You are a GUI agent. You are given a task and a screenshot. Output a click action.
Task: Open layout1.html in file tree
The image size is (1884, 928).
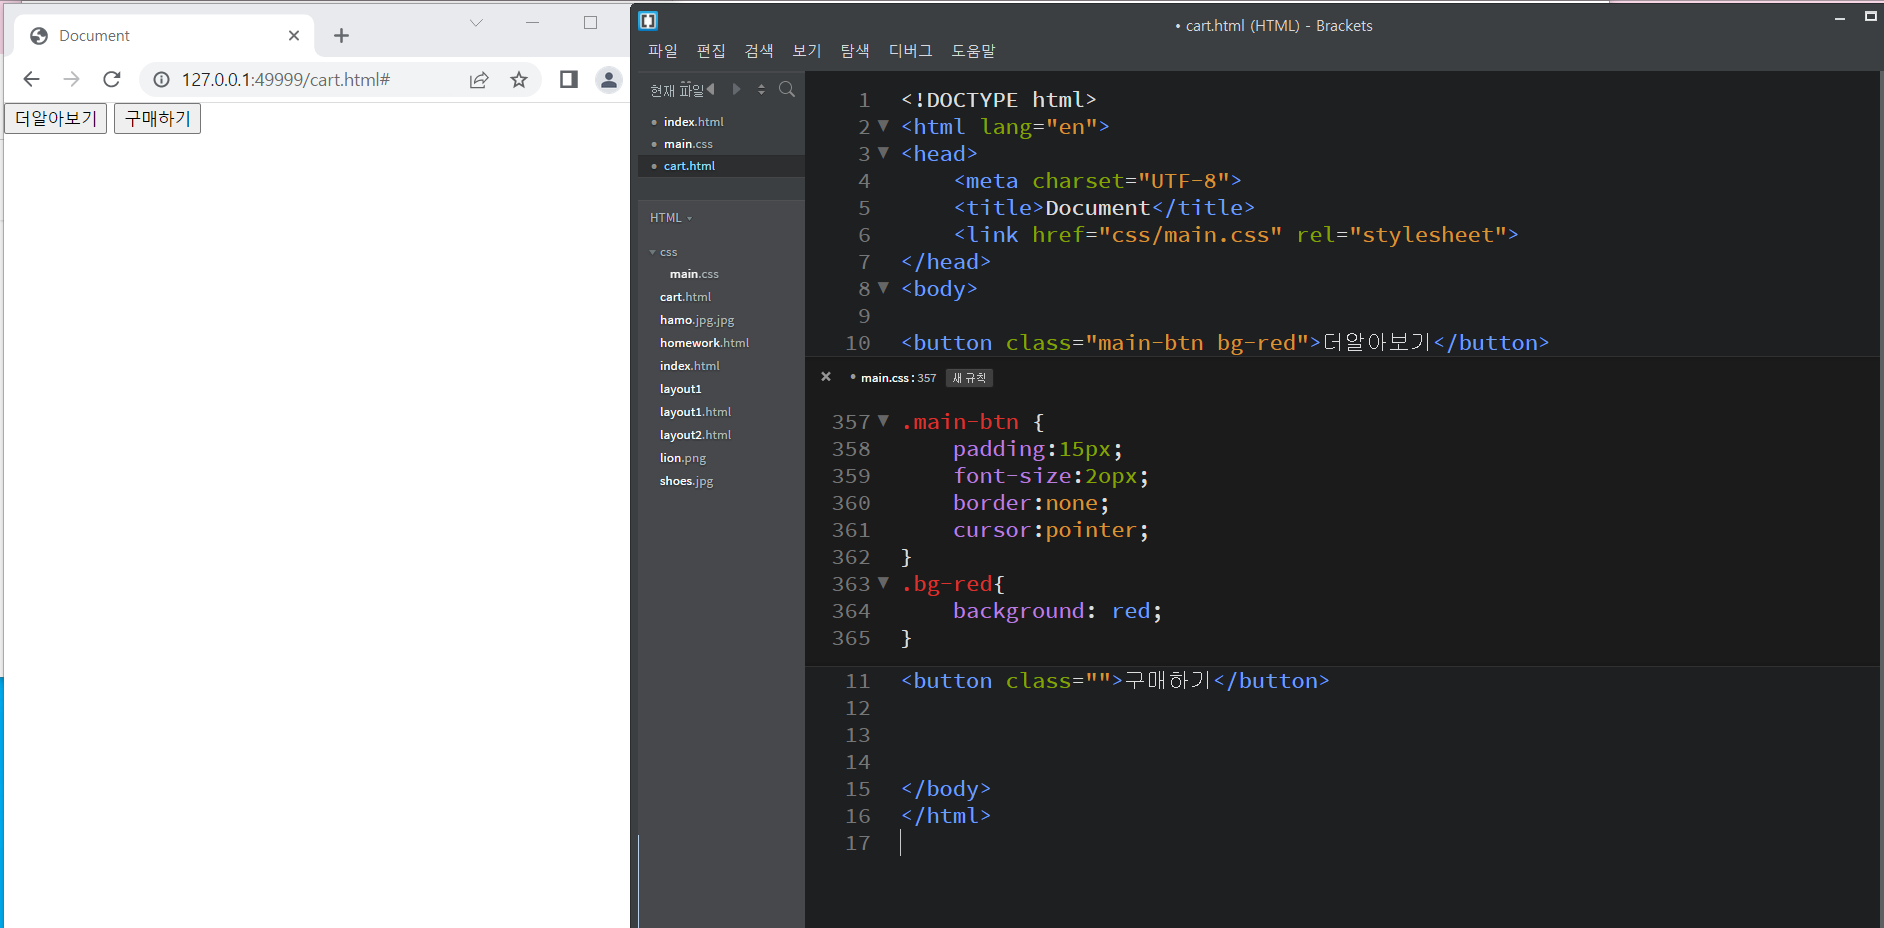pos(695,412)
